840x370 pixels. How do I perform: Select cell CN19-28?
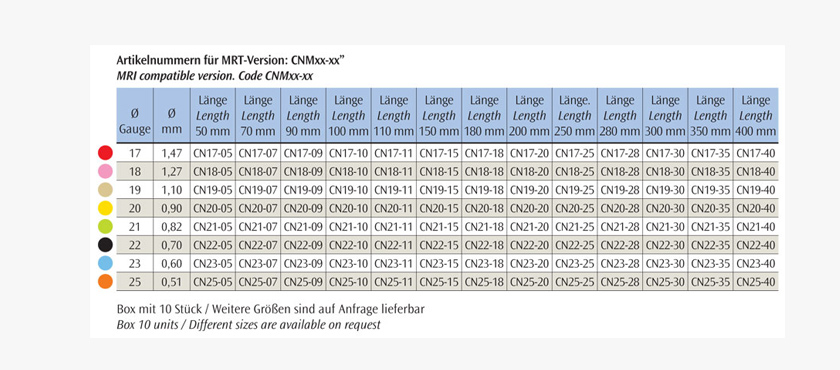point(620,190)
